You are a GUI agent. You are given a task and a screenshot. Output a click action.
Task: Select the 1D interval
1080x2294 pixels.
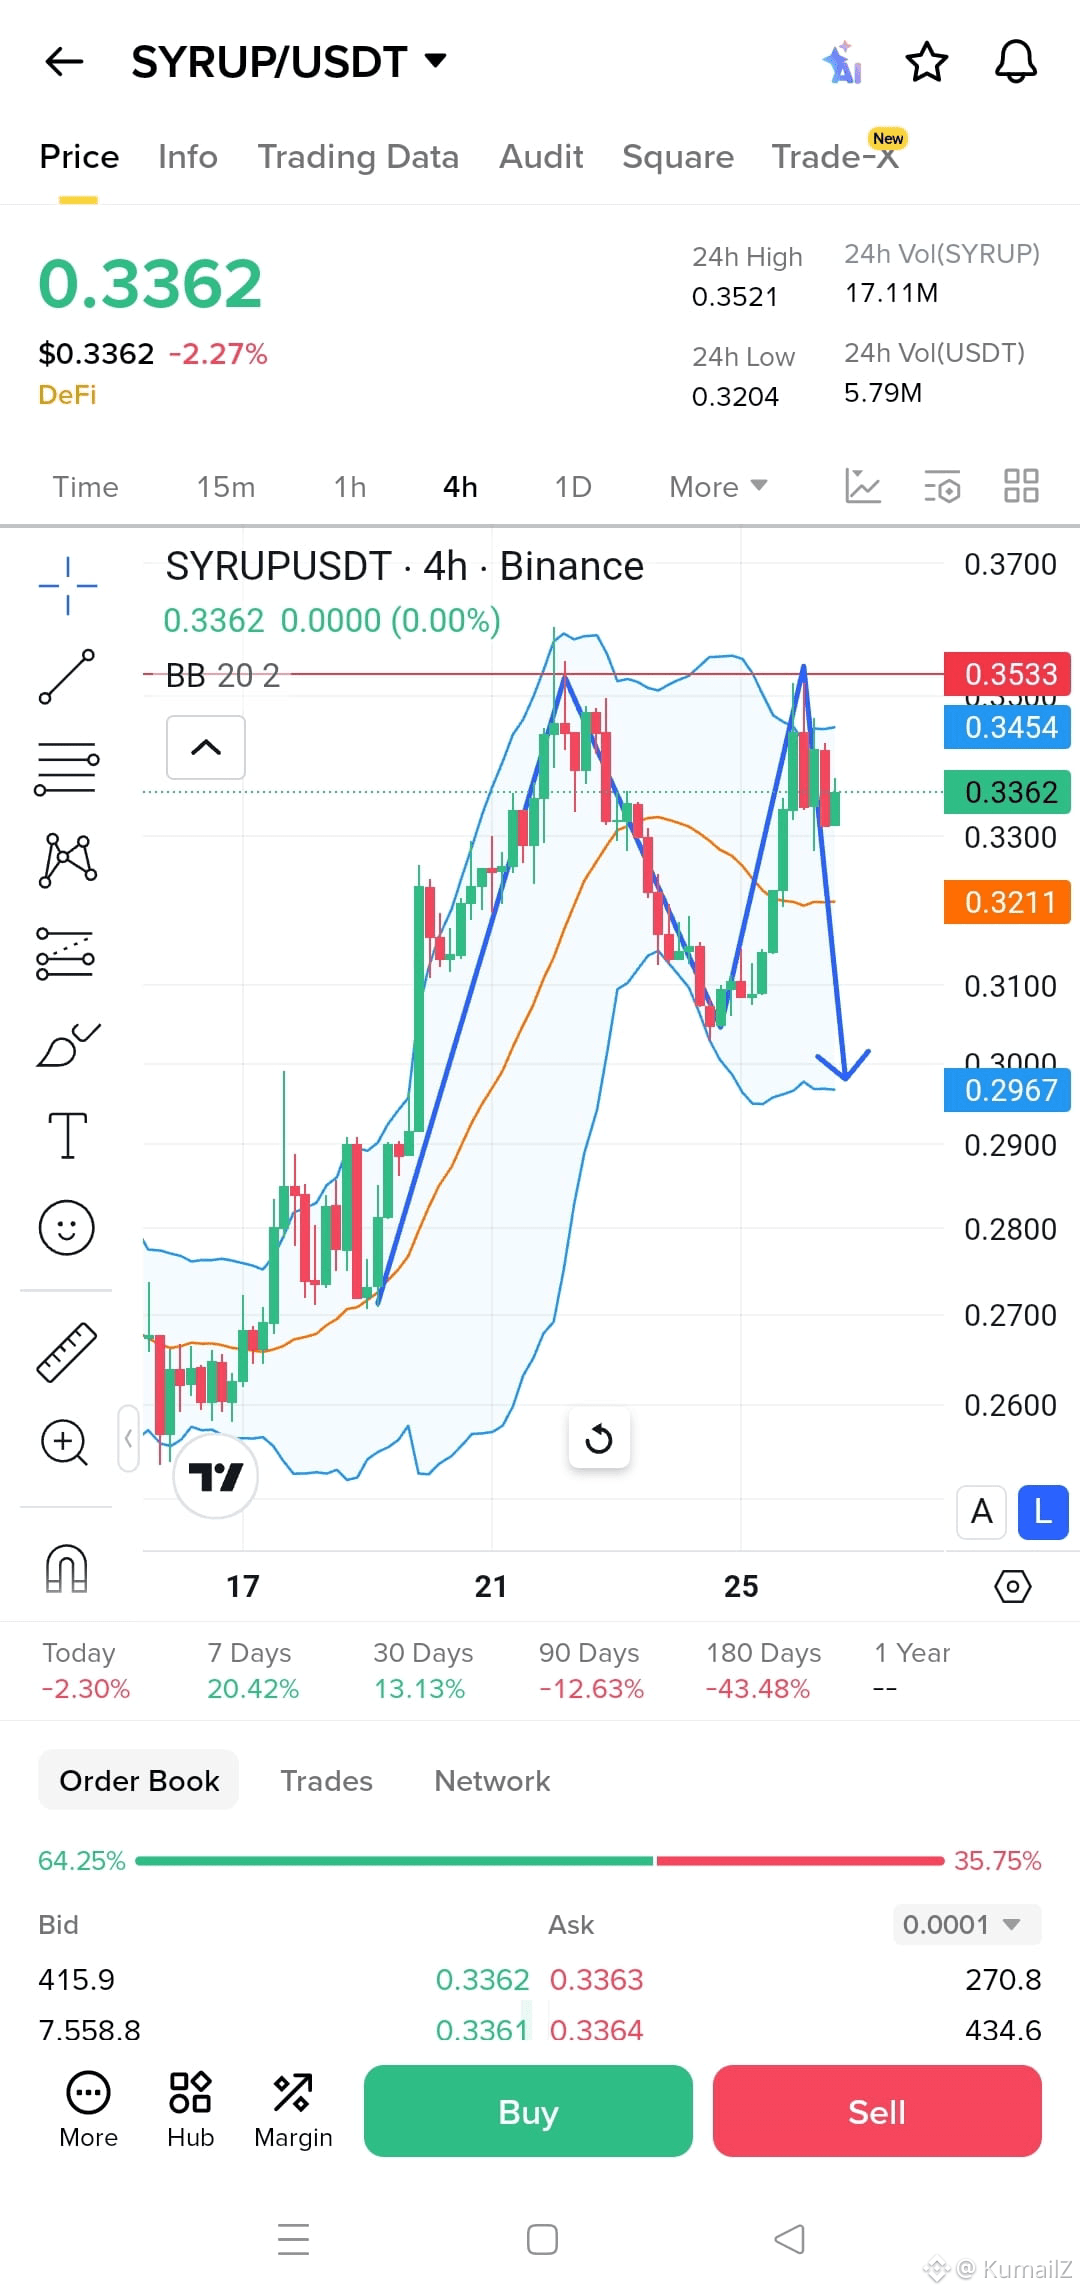coord(573,487)
